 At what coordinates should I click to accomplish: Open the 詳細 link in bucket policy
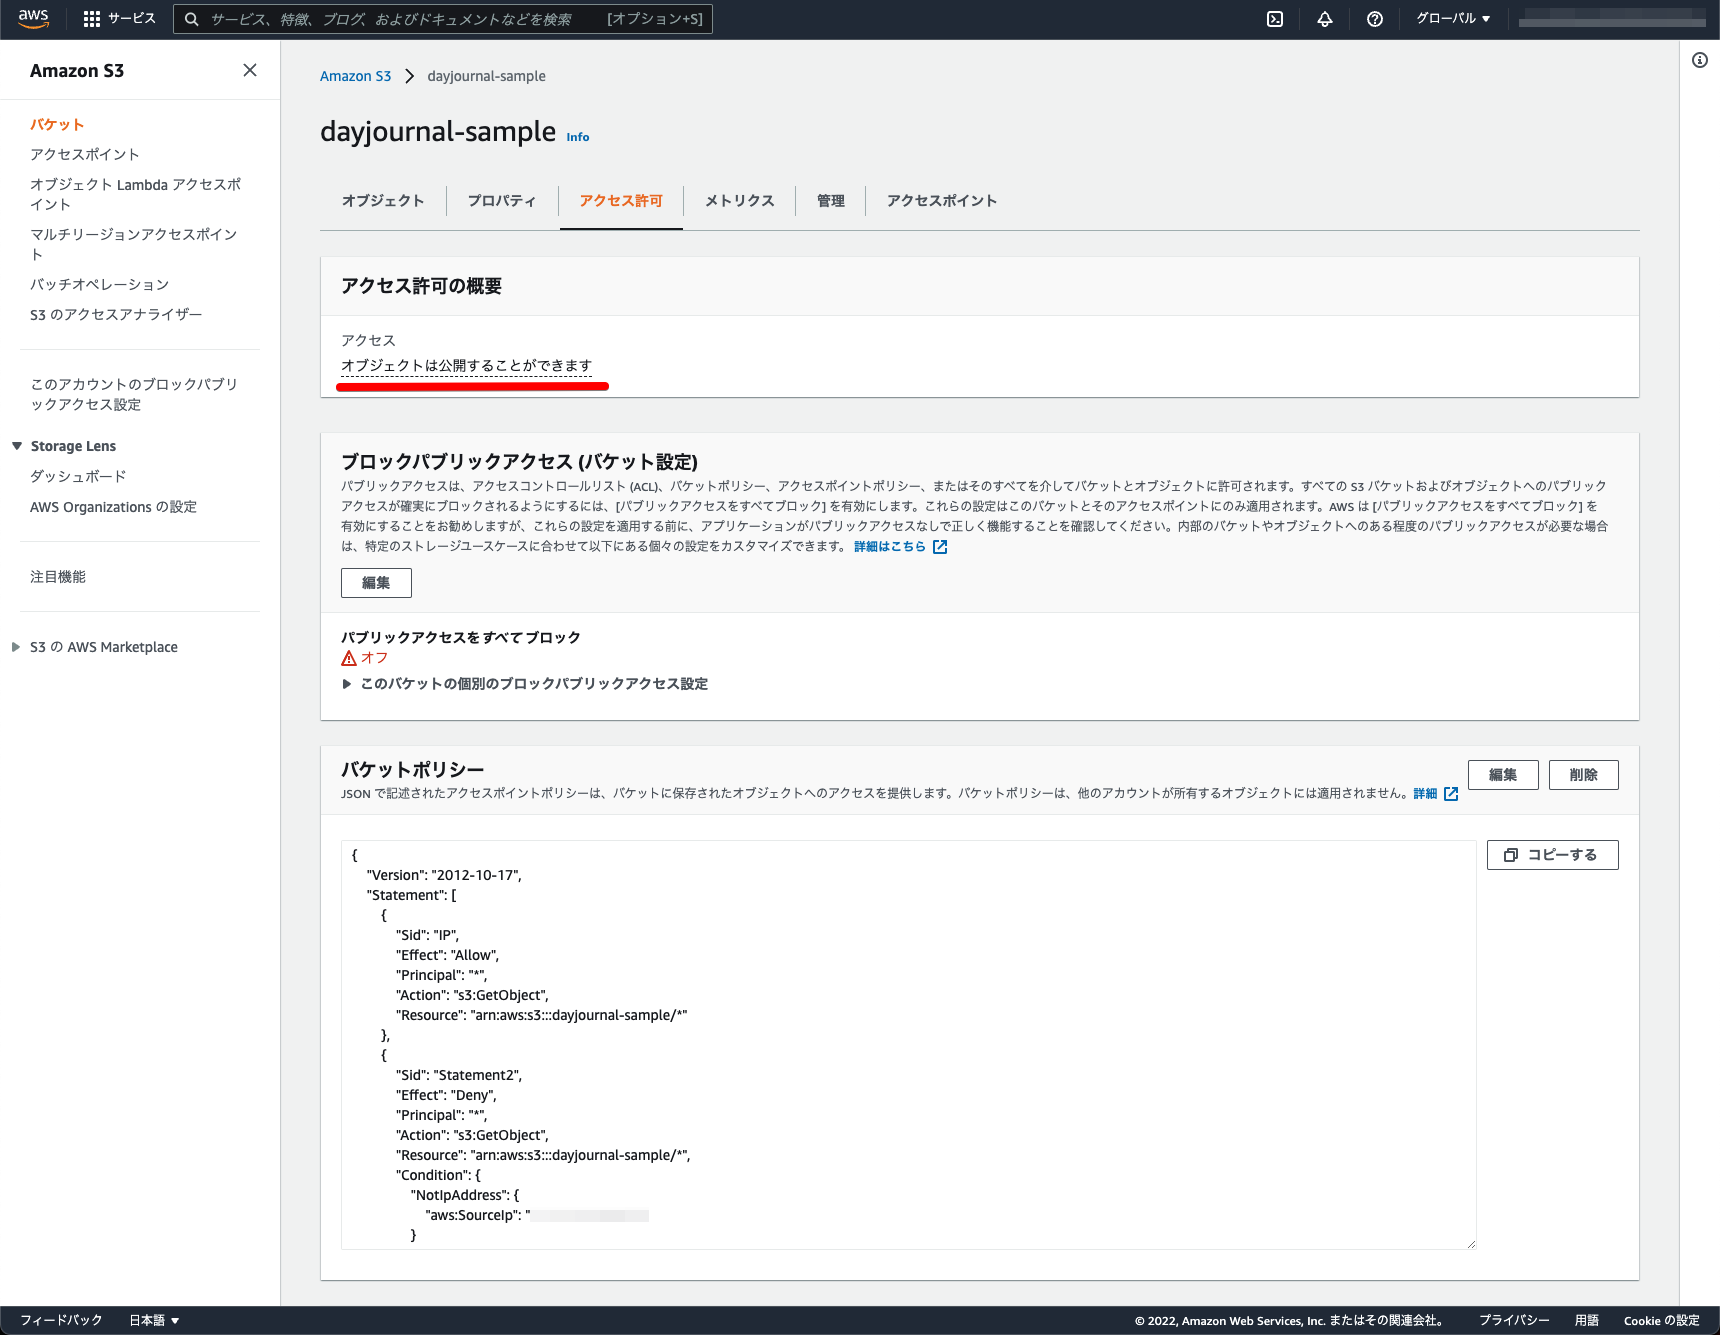point(1425,794)
